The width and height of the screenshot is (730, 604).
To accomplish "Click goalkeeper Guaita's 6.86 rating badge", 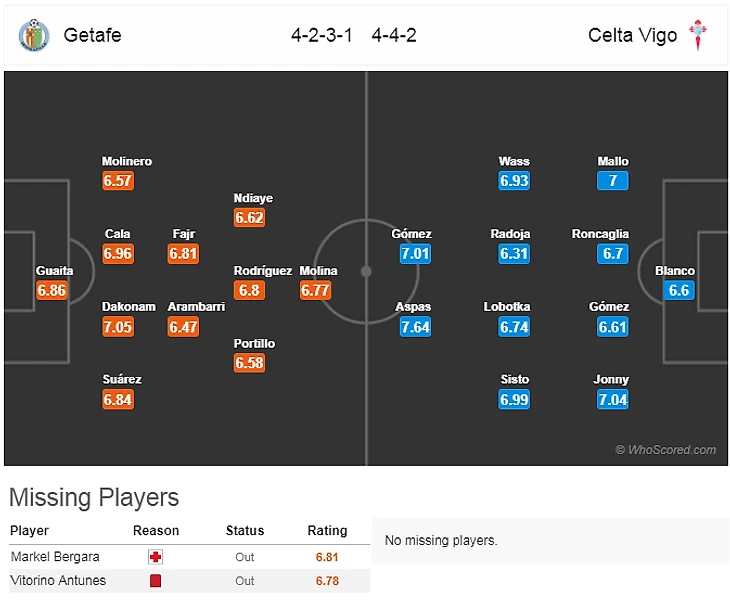I will pyautogui.click(x=51, y=291).
